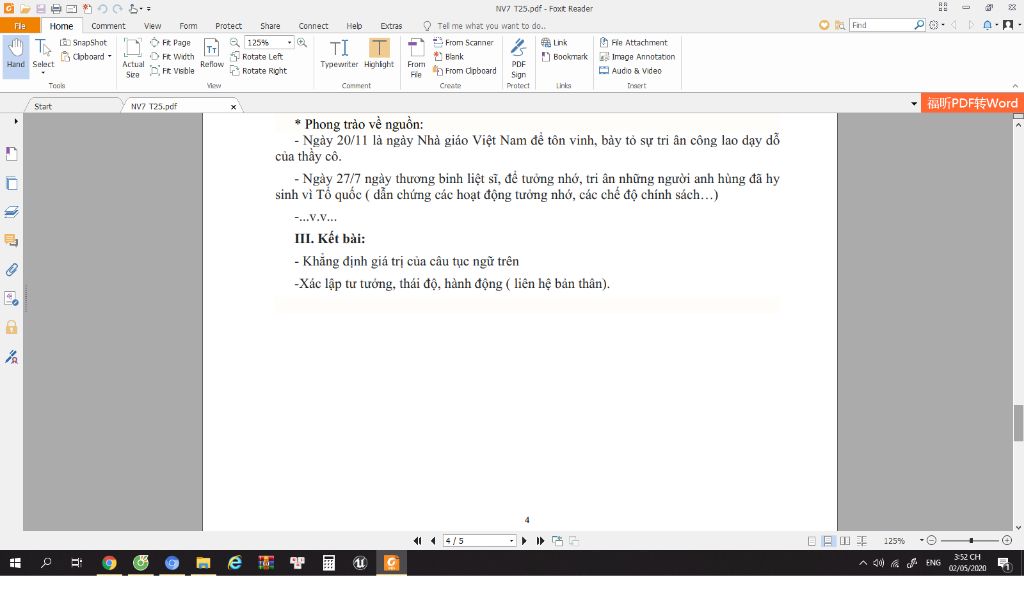Open the Security lock panel
This screenshot has width=1024, height=591.
(x=11, y=327)
